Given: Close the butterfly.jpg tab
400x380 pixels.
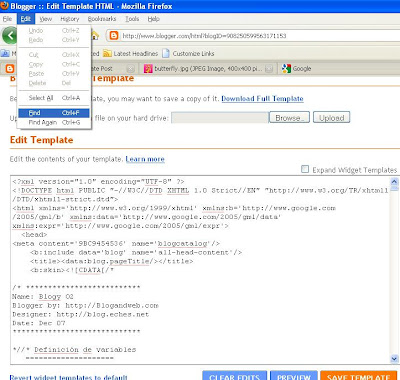Looking at the screenshot, I should point(269,69).
